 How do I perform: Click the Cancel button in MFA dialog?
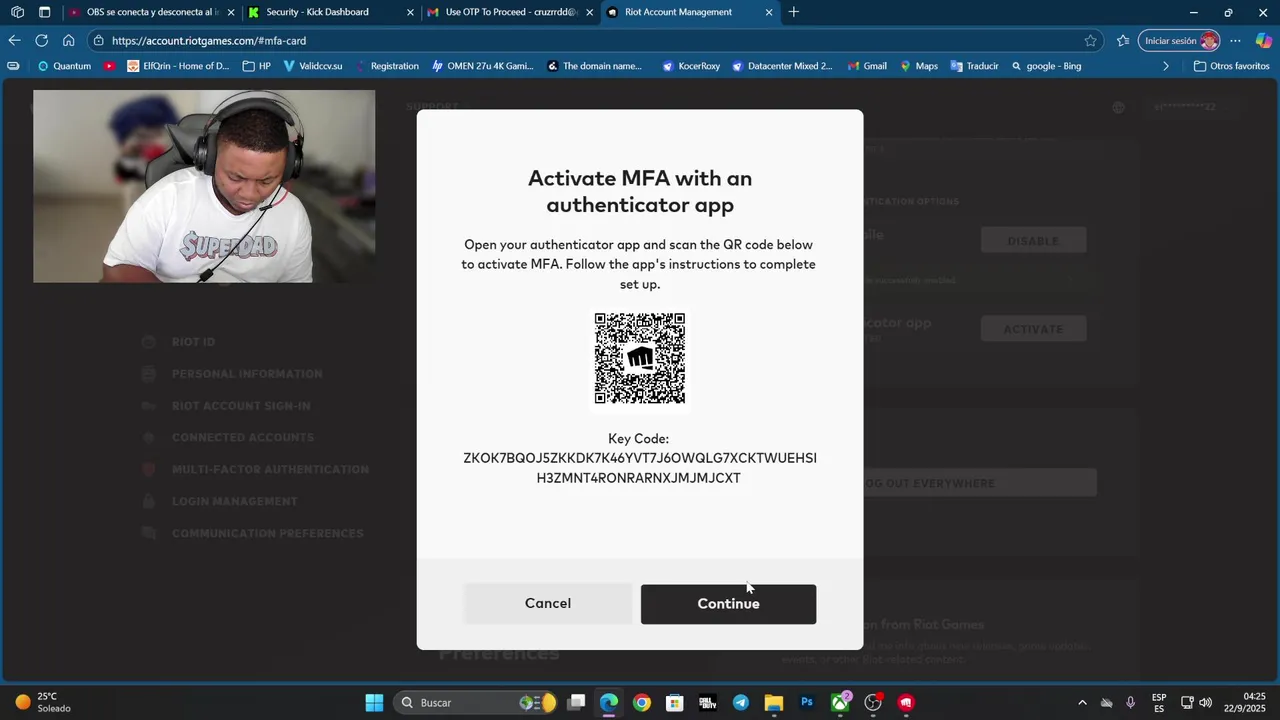(x=548, y=604)
